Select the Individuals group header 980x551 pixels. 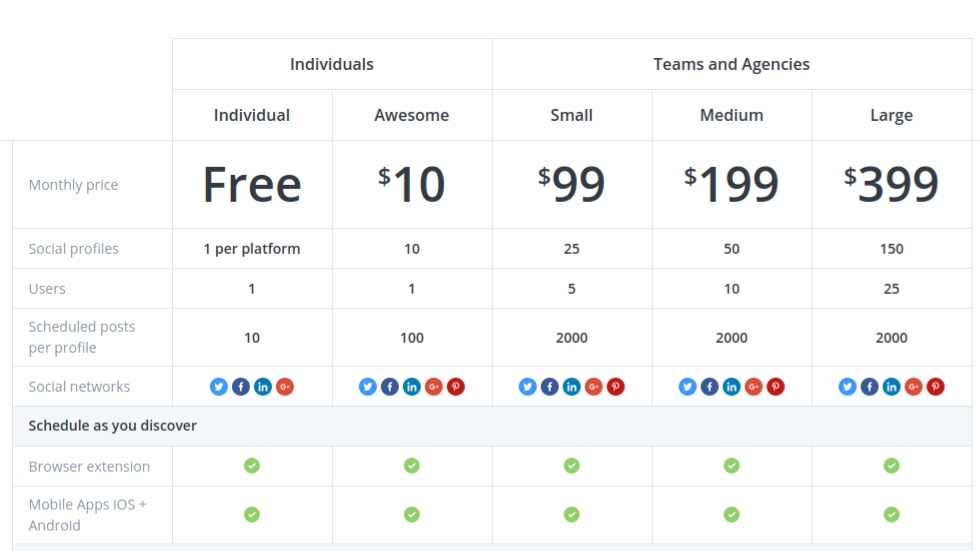point(332,64)
